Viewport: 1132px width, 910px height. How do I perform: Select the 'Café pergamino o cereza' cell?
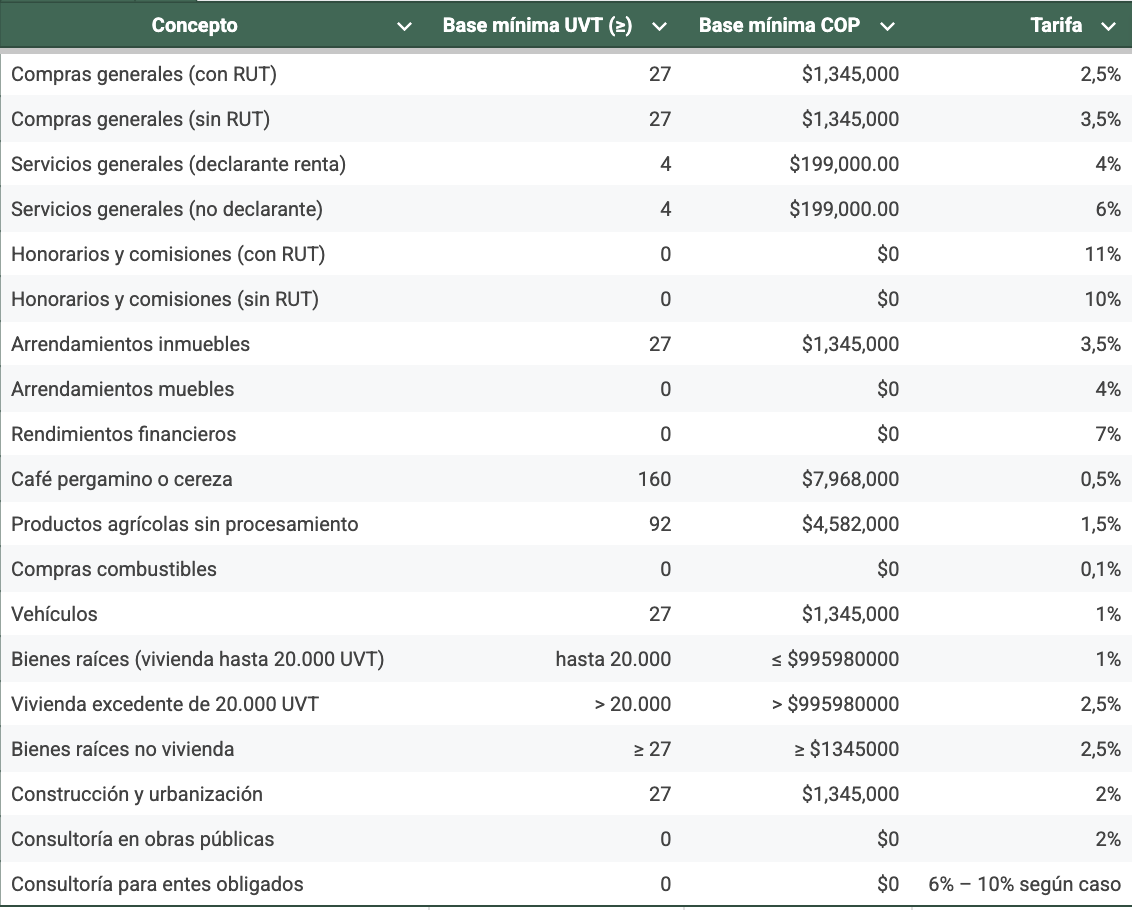coord(122,479)
